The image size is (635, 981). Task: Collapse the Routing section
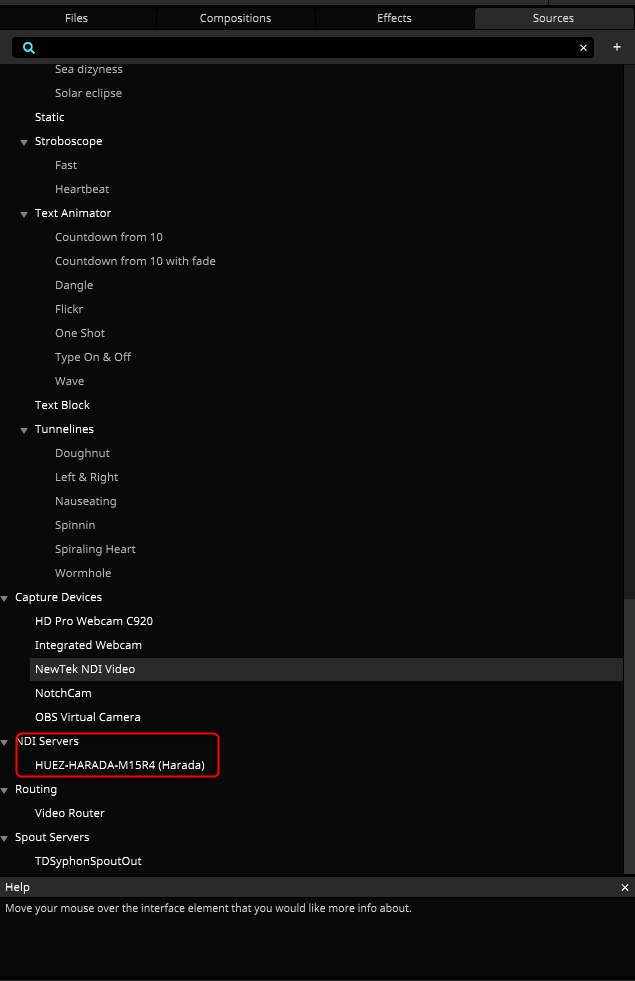pyautogui.click(x=5, y=790)
